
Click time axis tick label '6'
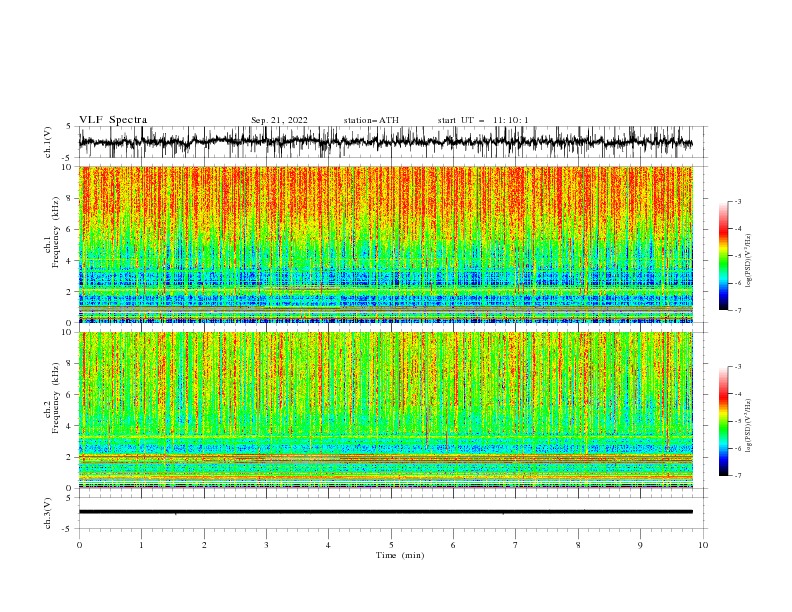[x=453, y=545]
